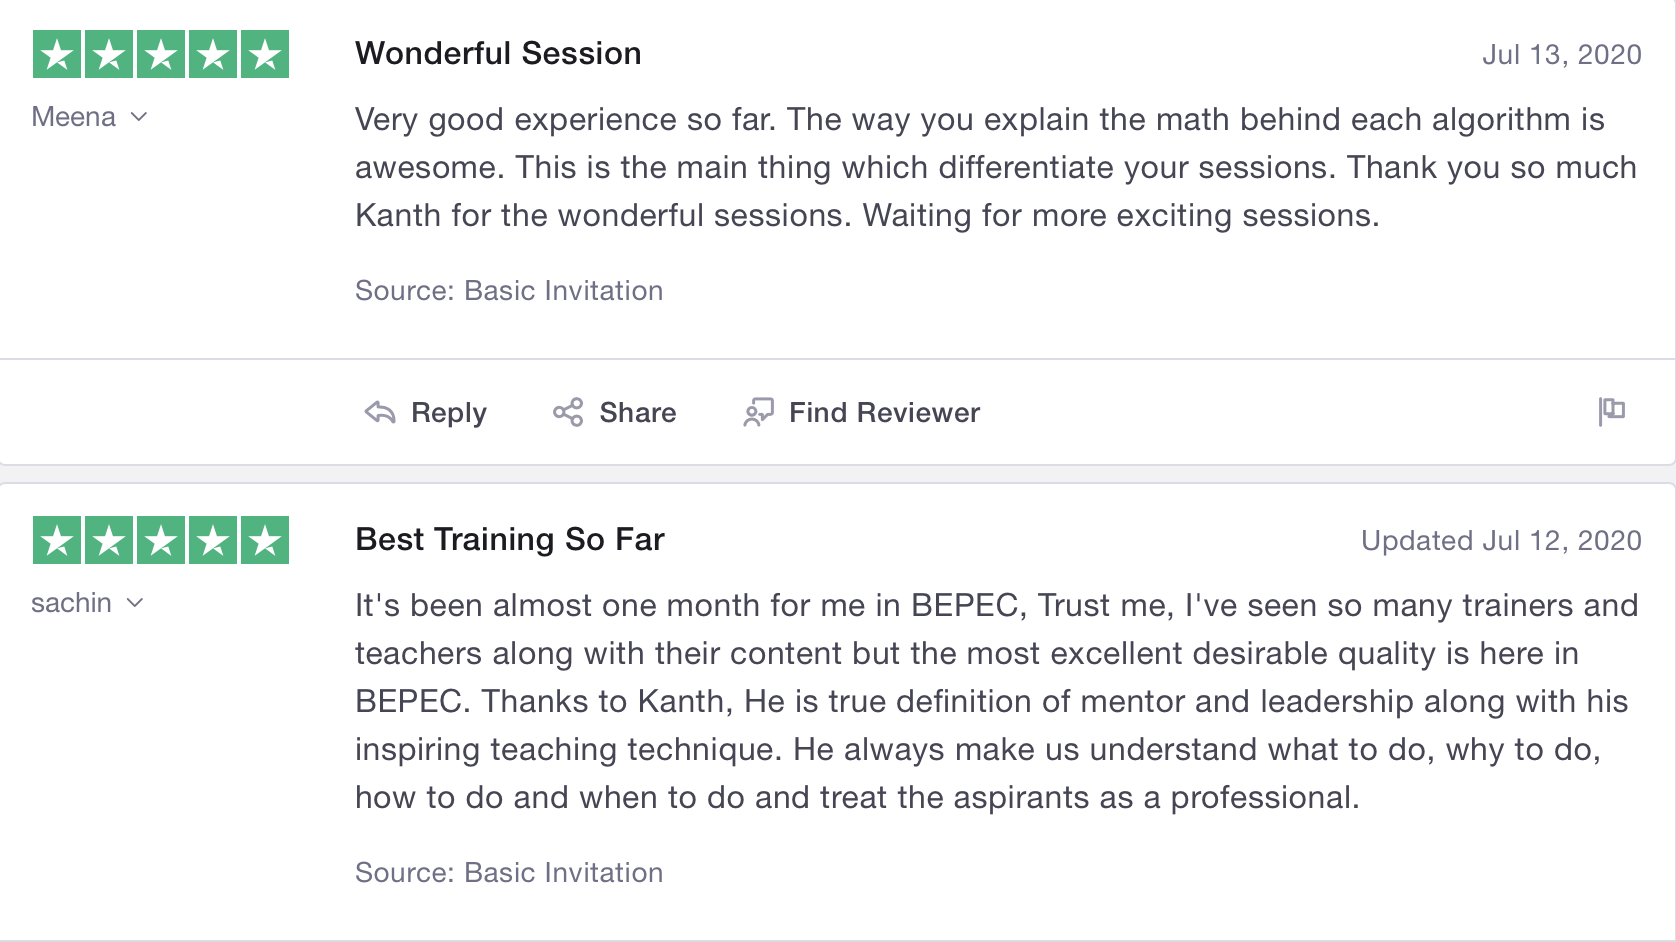Open the "Wonderful Session" review title
1676x942 pixels.
coord(498,53)
